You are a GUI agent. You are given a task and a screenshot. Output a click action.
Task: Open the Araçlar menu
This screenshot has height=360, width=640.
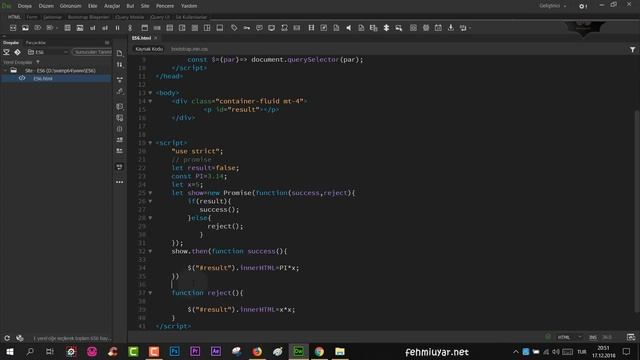[x=112, y=6]
